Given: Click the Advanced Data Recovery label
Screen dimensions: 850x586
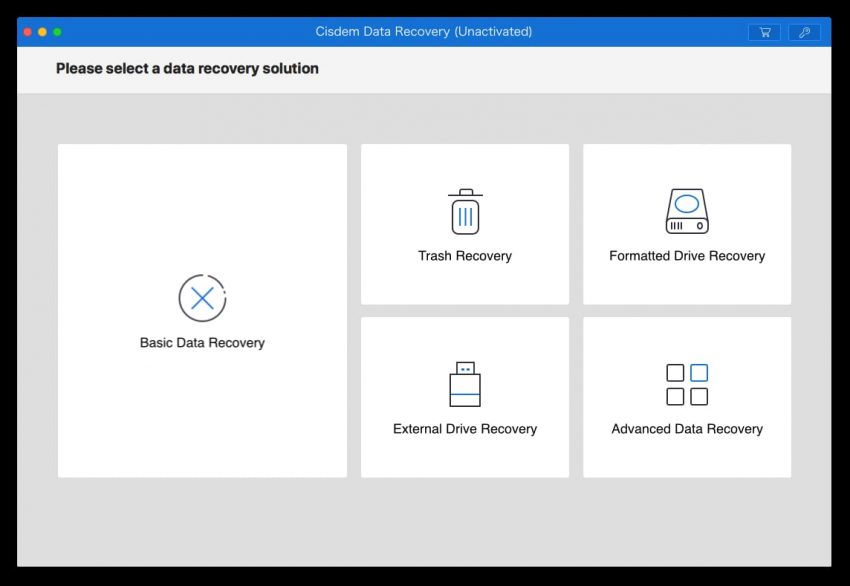Looking at the screenshot, I should pyautogui.click(x=687, y=429).
